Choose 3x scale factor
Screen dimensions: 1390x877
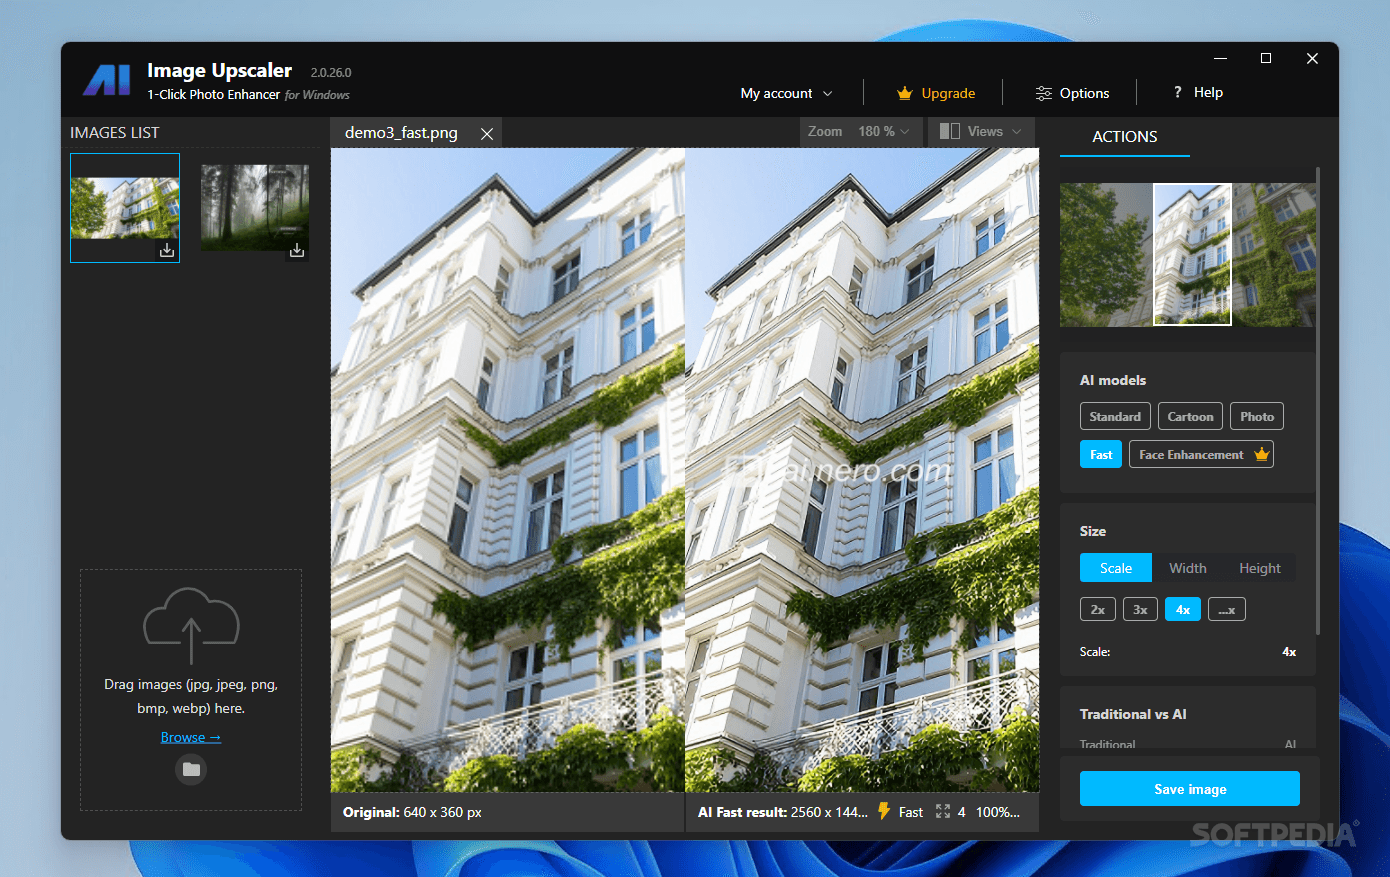(1140, 609)
